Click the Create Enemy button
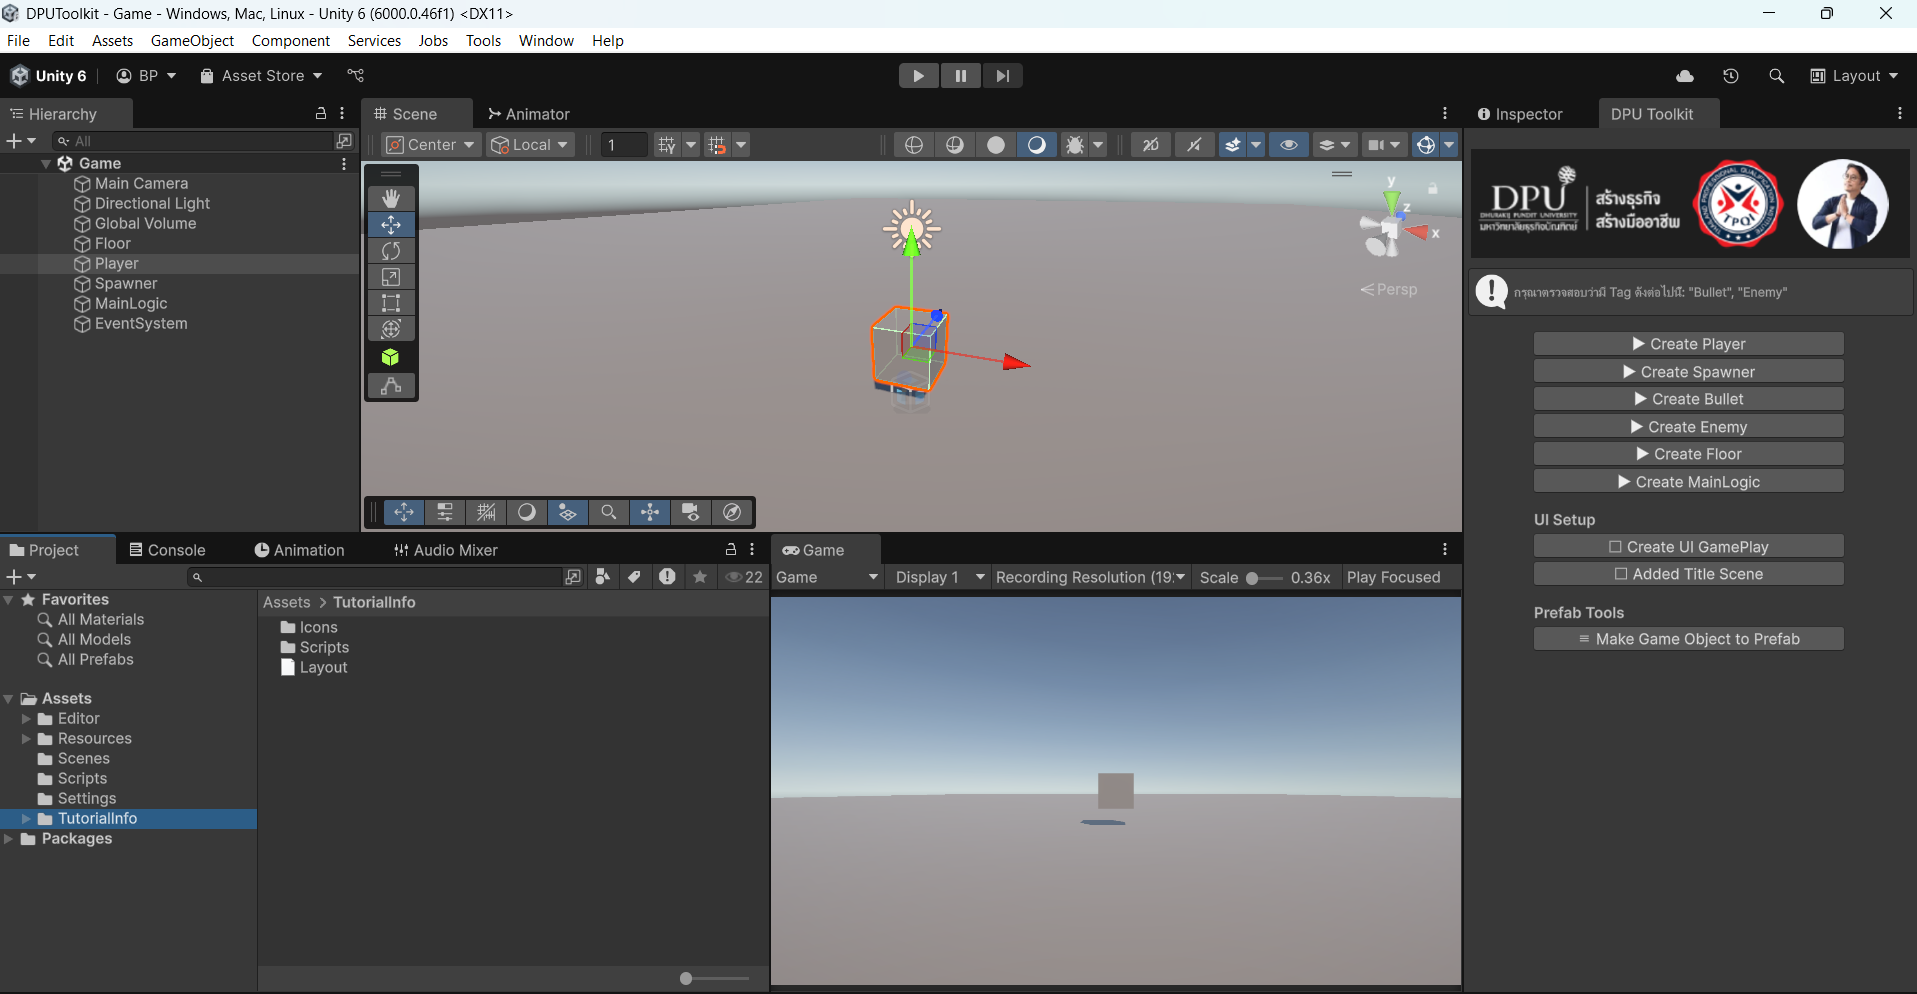Image resolution: width=1917 pixels, height=994 pixels. (1688, 427)
